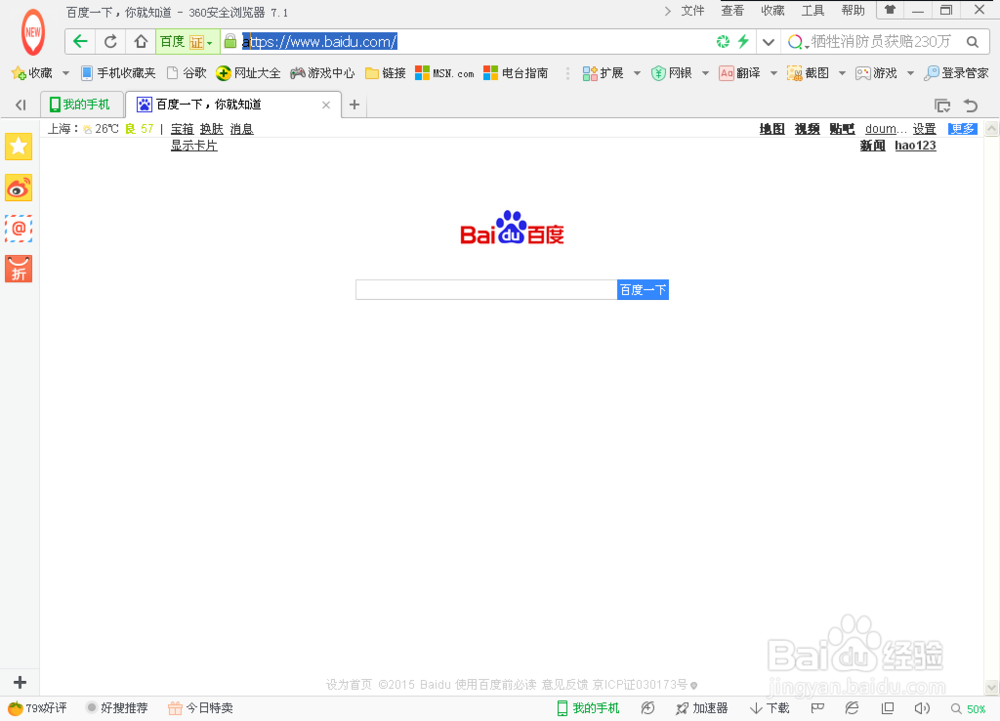
Task: Click the search magnifier in search box
Action: 972,41
